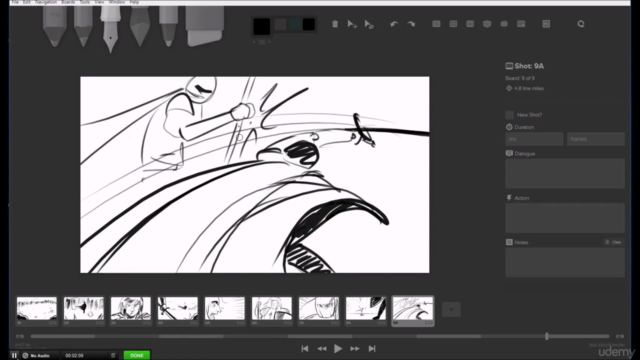Click into the Notes area
The height and width of the screenshot is (360, 640).
[565, 263]
